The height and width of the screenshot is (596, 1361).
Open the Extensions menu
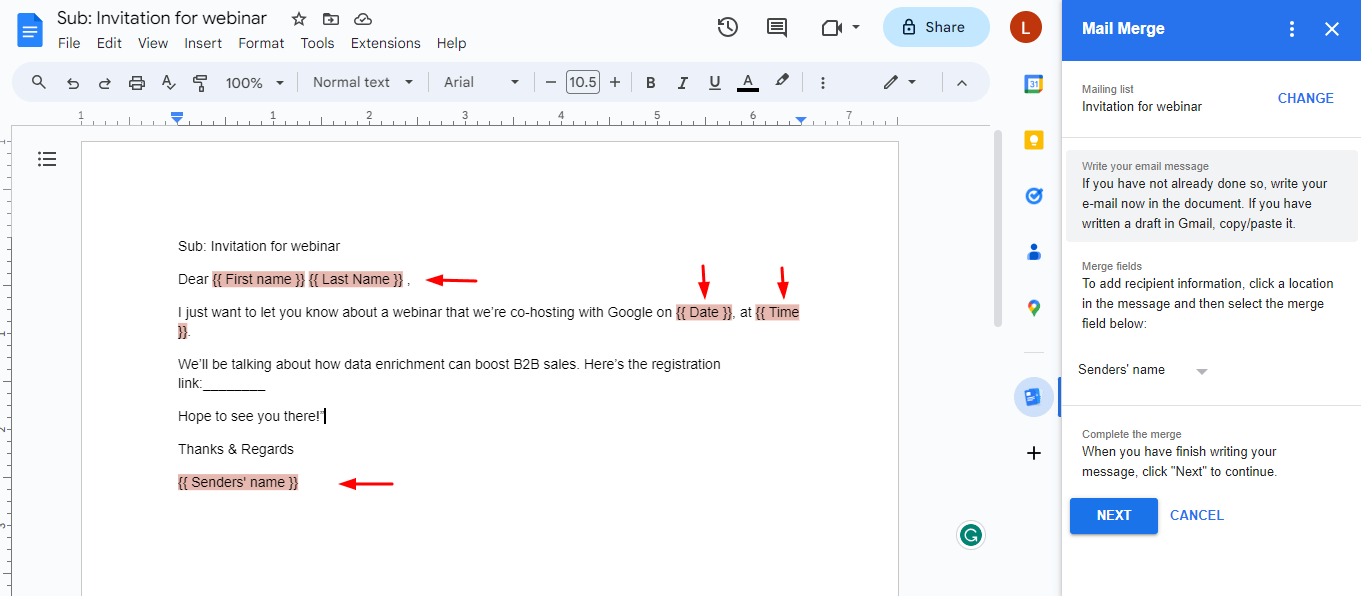tap(385, 43)
